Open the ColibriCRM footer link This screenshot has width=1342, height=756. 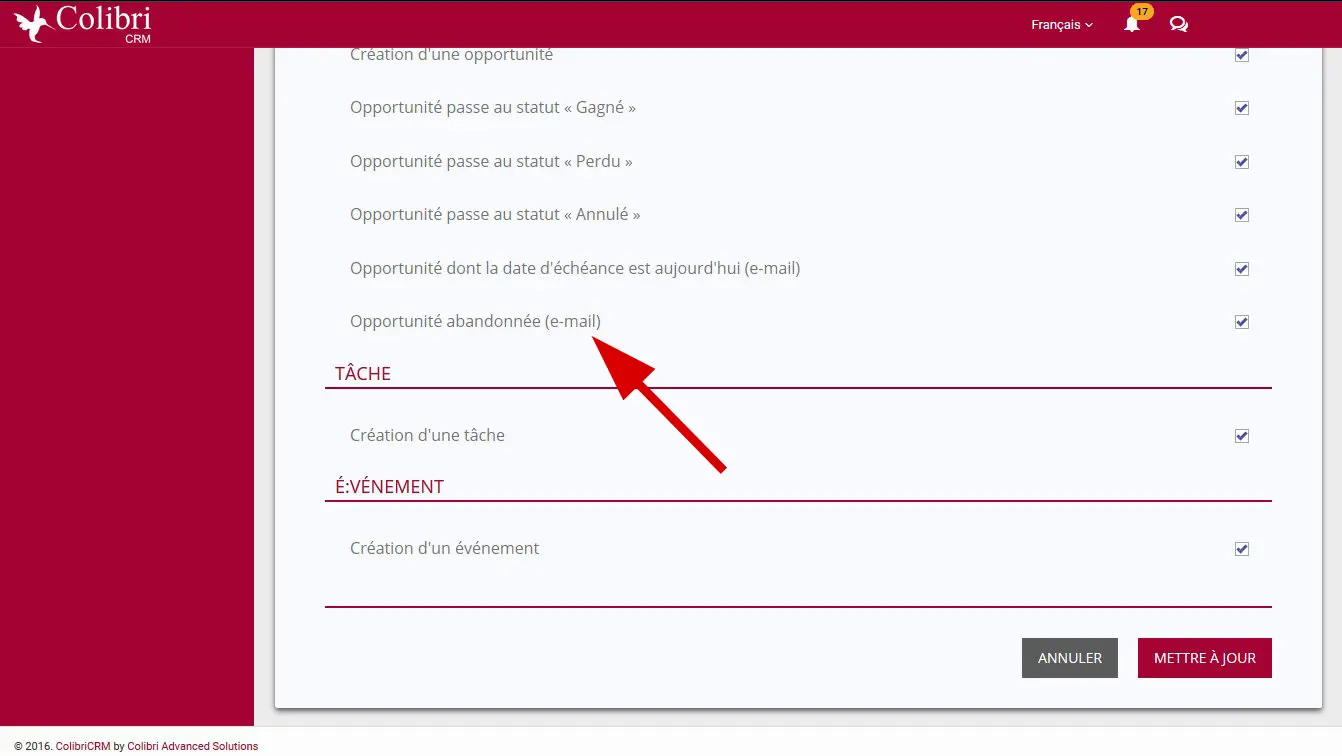point(83,746)
